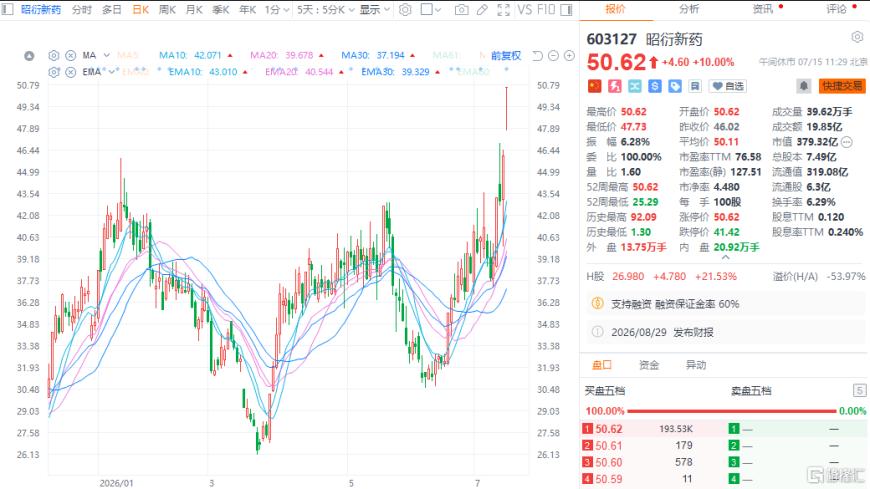This screenshot has height=489, width=870.
Task: Remove the EMA indicator with its X
Action: (70, 72)
